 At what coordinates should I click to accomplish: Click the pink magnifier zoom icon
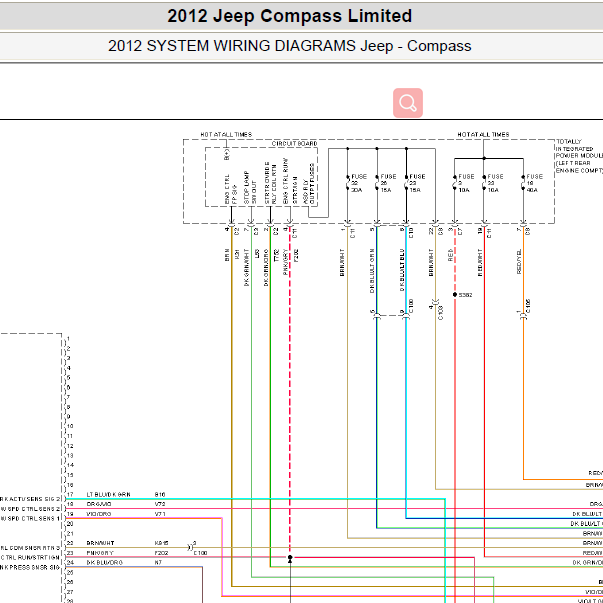[x=408, y=103]
